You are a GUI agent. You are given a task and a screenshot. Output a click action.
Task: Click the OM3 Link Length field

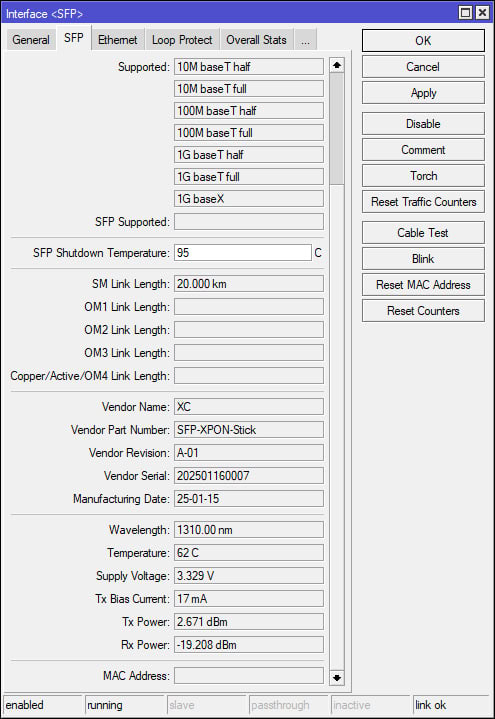249,353
